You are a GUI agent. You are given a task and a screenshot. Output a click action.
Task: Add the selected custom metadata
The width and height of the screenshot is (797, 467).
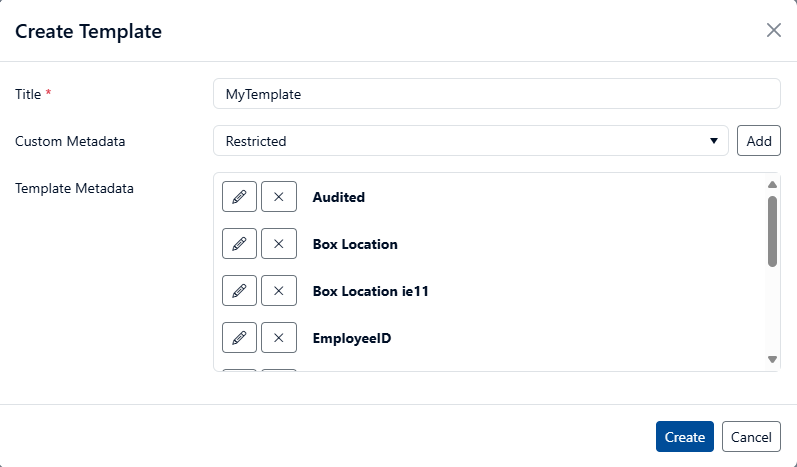click(759, 141)
